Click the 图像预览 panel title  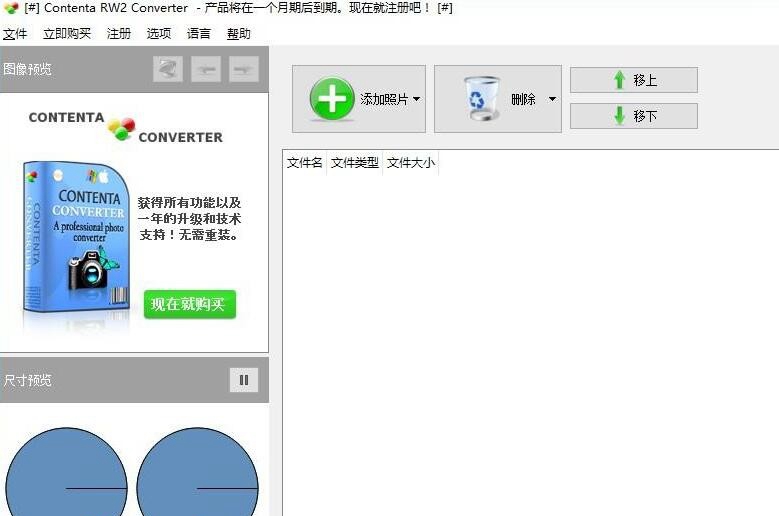pyautogui.click(x=27, y=69)
